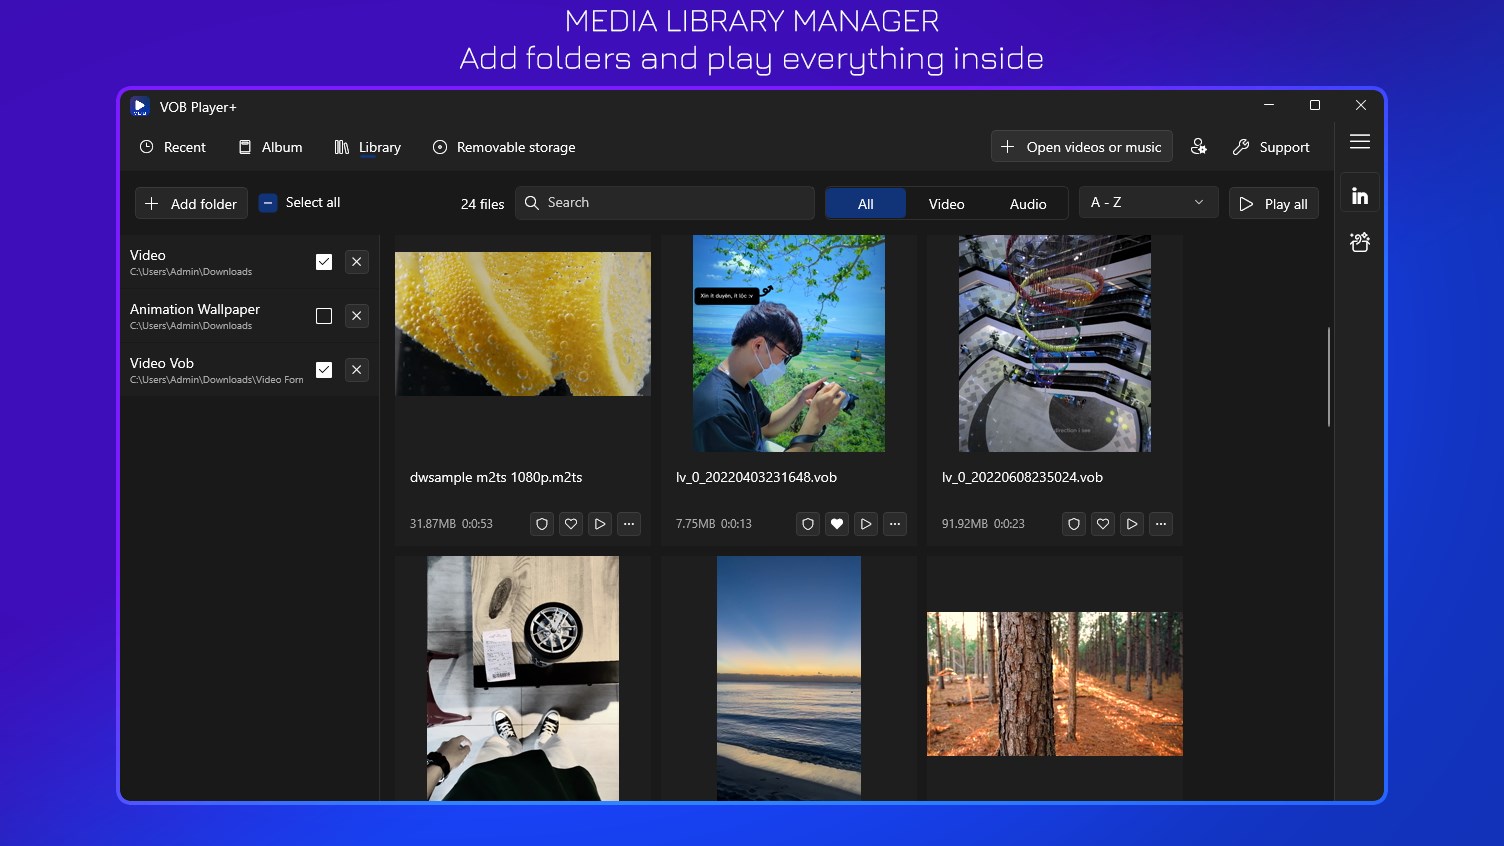The width and height of the screenshot is (1504, 846).
Task: Open the LinkedIn page from the sidebar
Action: (1360, 192)
